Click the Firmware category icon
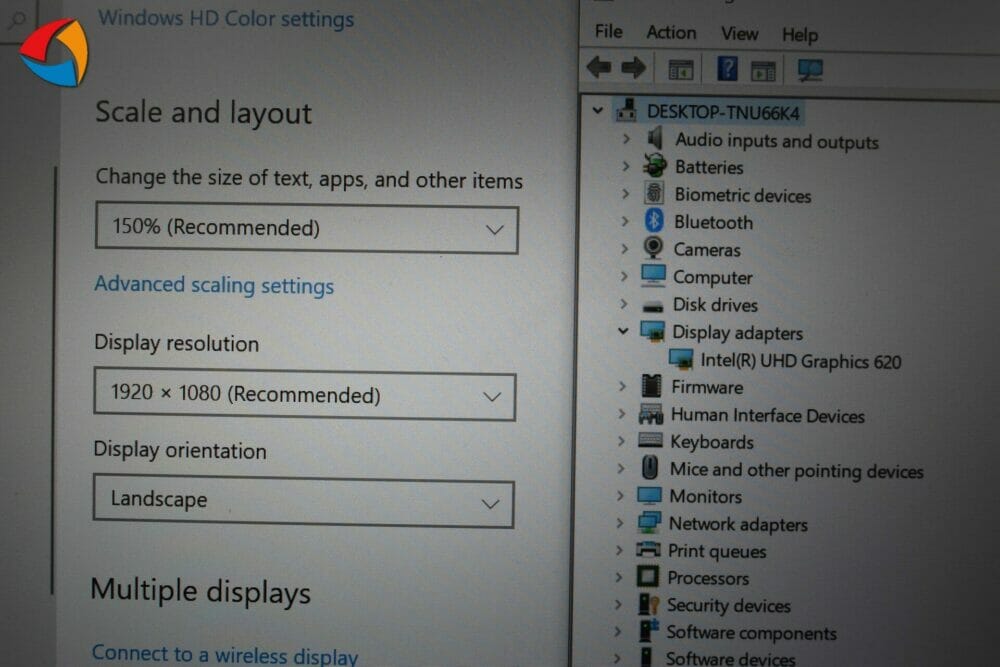 click(651, 386)
